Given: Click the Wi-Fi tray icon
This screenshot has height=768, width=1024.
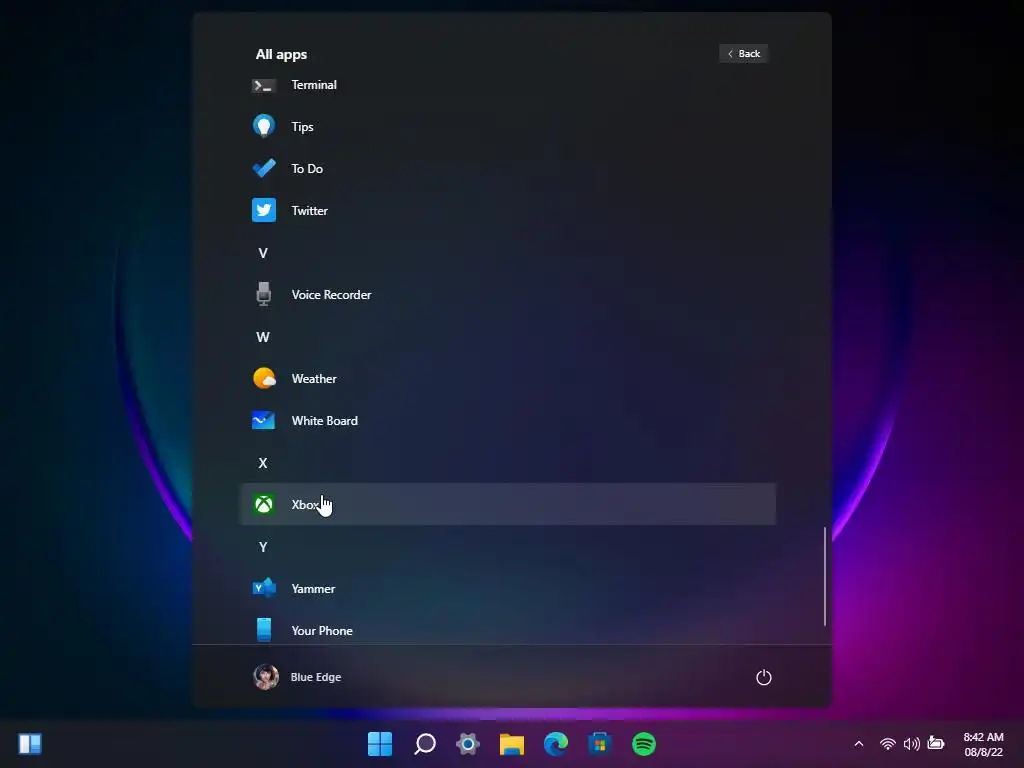Looking at the screenshot, I should click(x=888, y=744).
